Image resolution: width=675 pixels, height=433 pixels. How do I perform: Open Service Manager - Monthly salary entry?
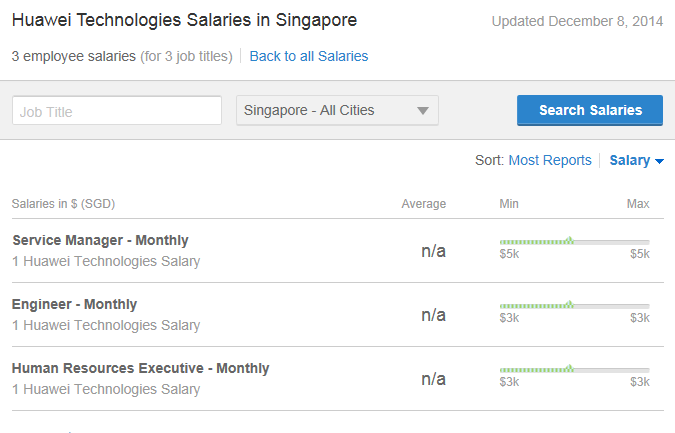tap(100, 240)
